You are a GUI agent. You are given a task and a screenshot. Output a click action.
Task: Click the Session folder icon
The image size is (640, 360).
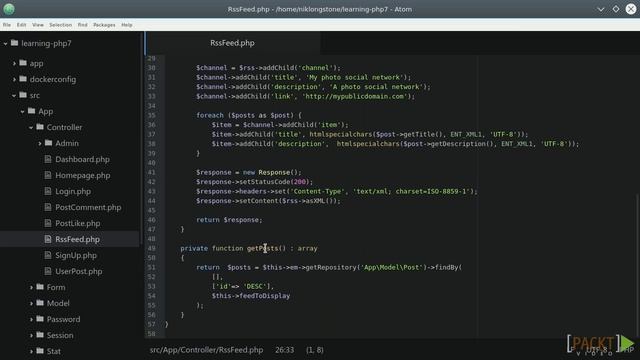point(40,335)
